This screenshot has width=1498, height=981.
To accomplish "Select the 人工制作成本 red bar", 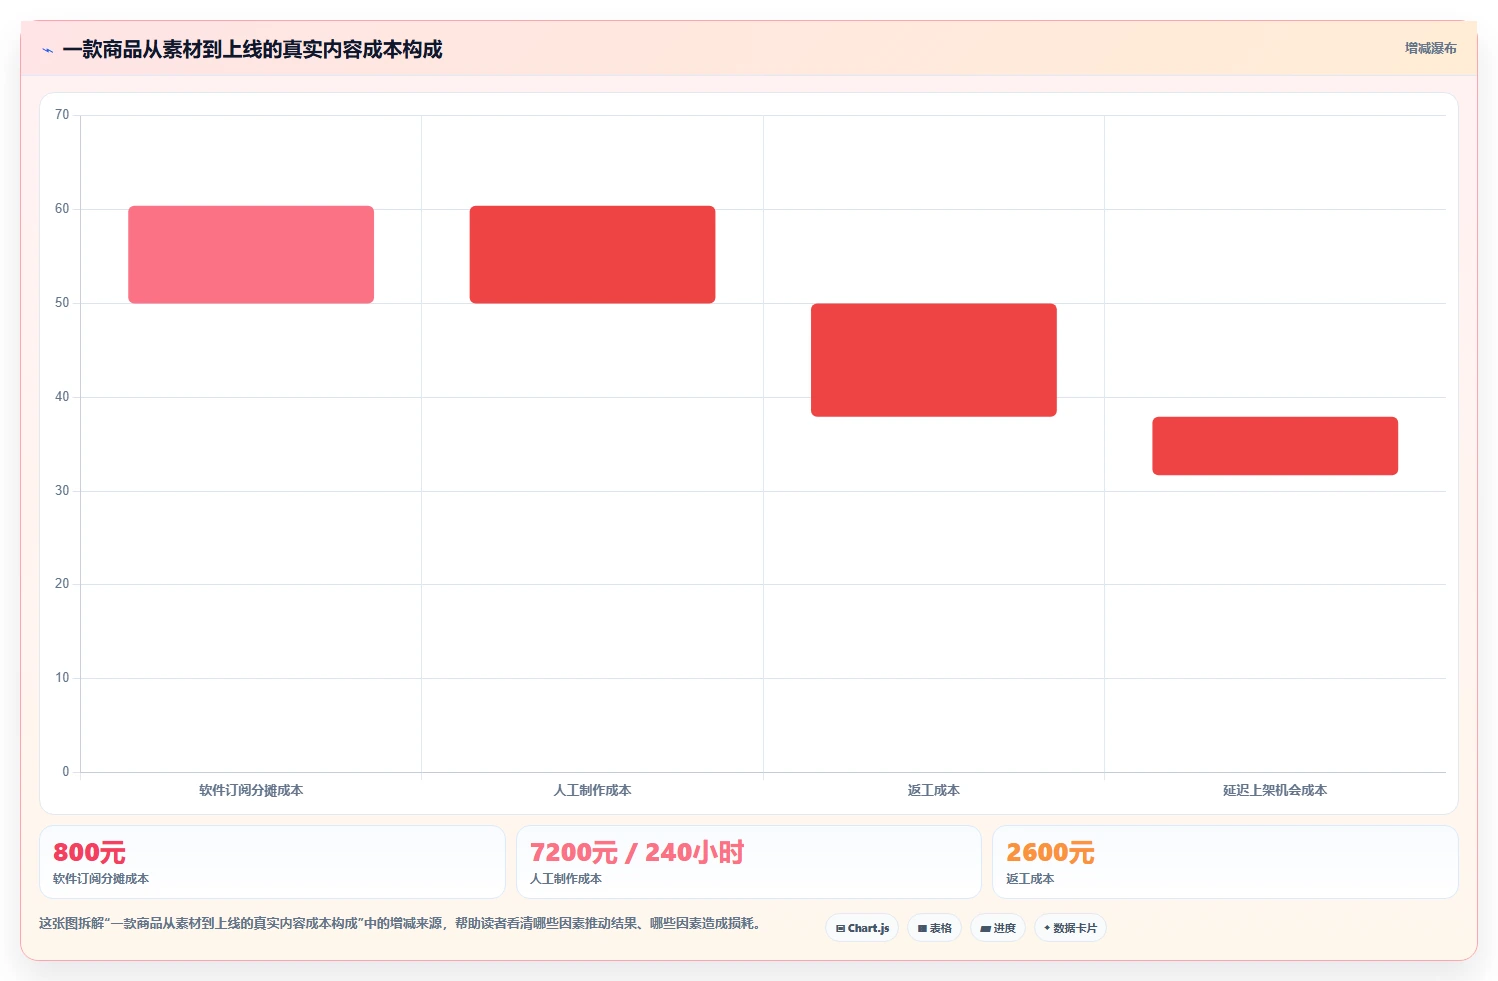I will point(592,255).
